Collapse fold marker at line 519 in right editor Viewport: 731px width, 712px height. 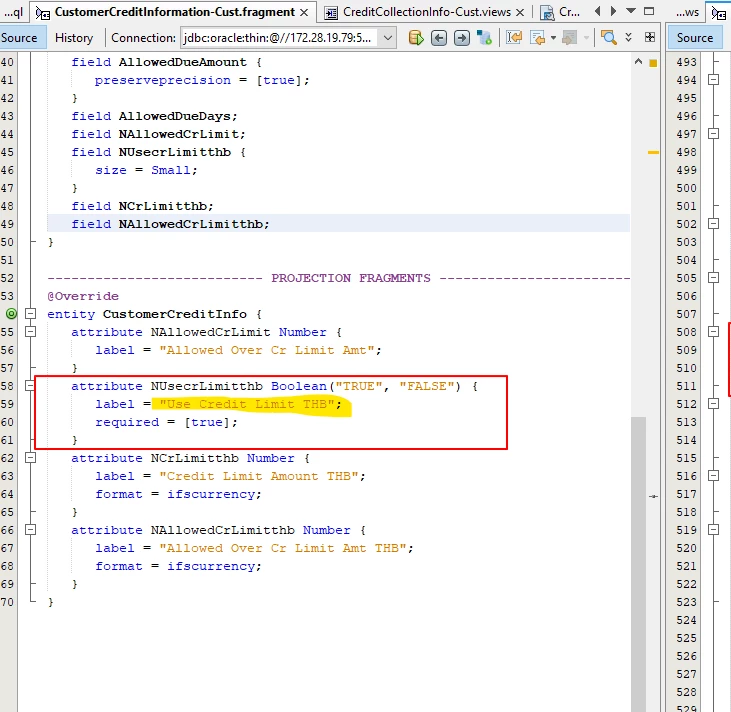(x=713, y=530)
